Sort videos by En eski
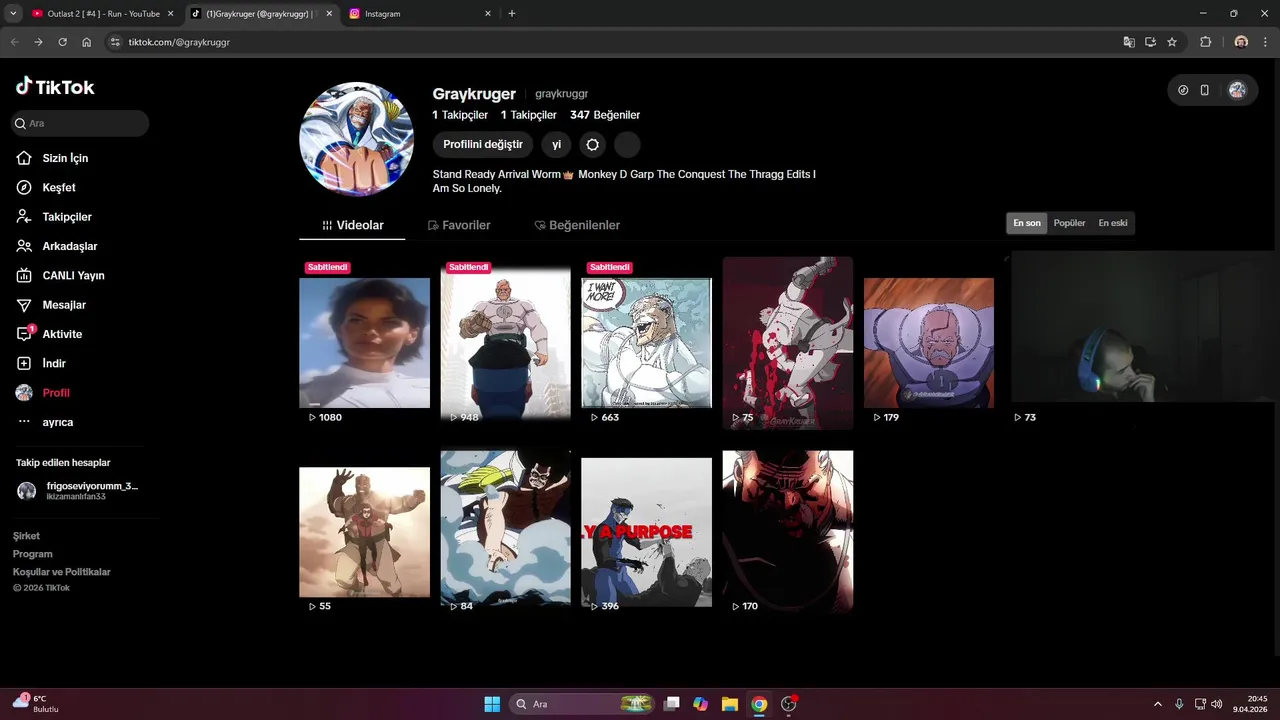The width and height of the screenshot is (1280, 720). [x=1112, y=223]
